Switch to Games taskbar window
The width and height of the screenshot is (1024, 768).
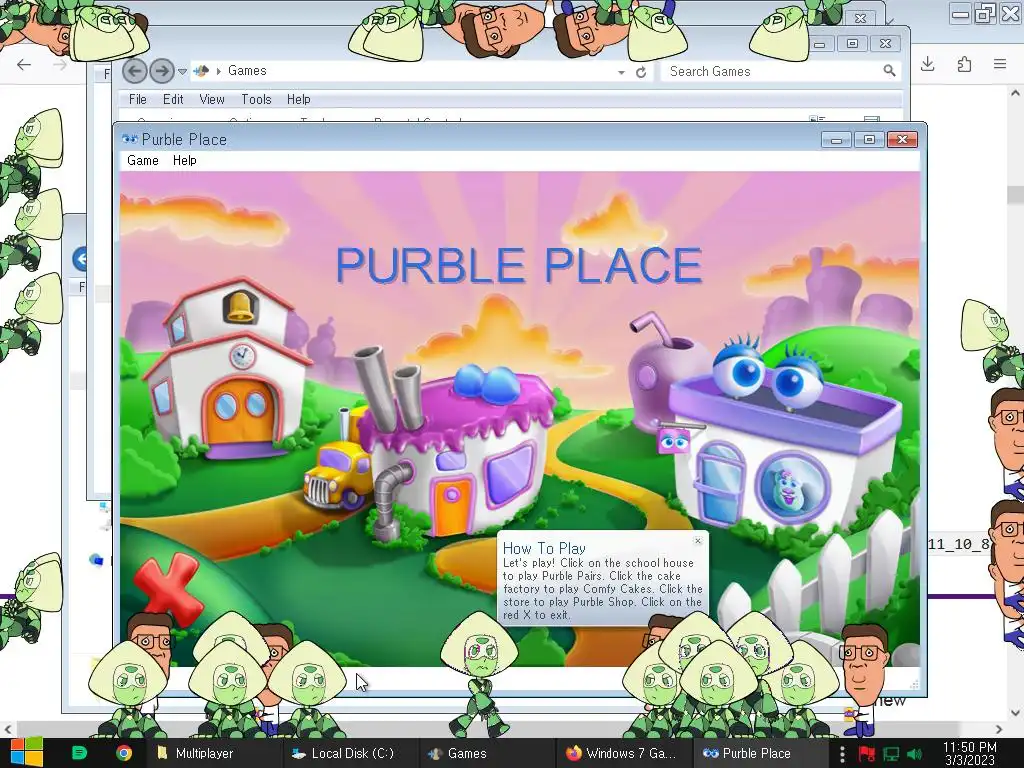(x=487, y=753)
